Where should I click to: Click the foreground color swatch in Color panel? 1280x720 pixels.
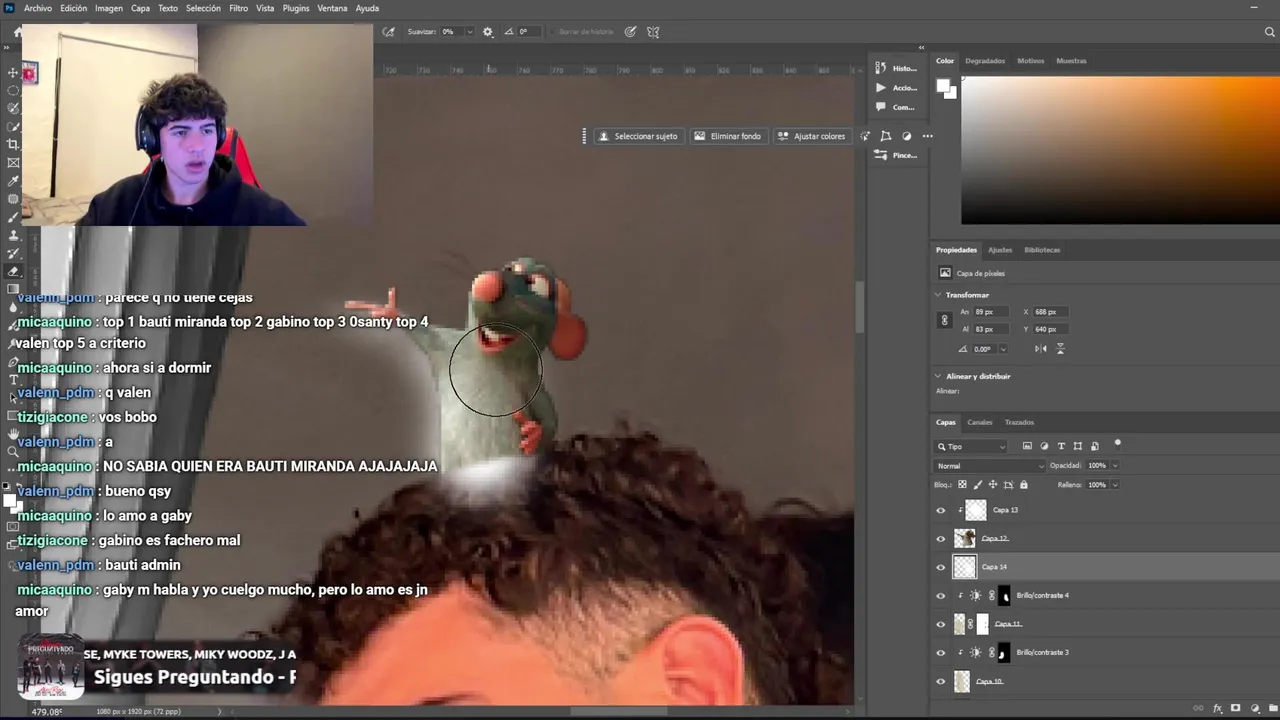(x=942, y=86)
